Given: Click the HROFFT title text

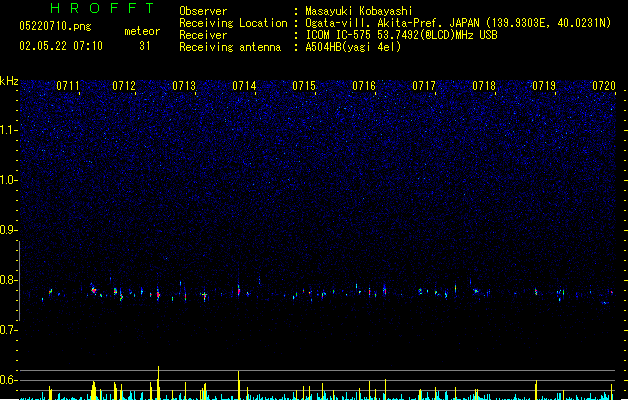Looking at the screenshot, I should point(102,8).
